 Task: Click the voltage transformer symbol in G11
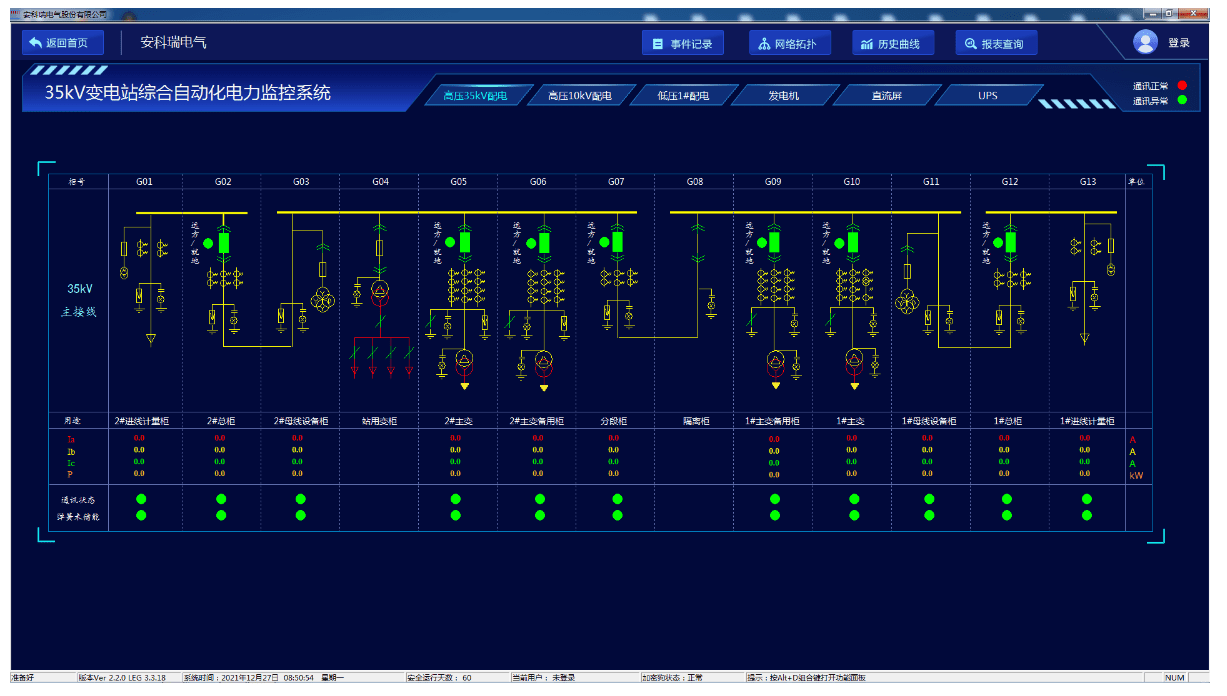[907, 301]
